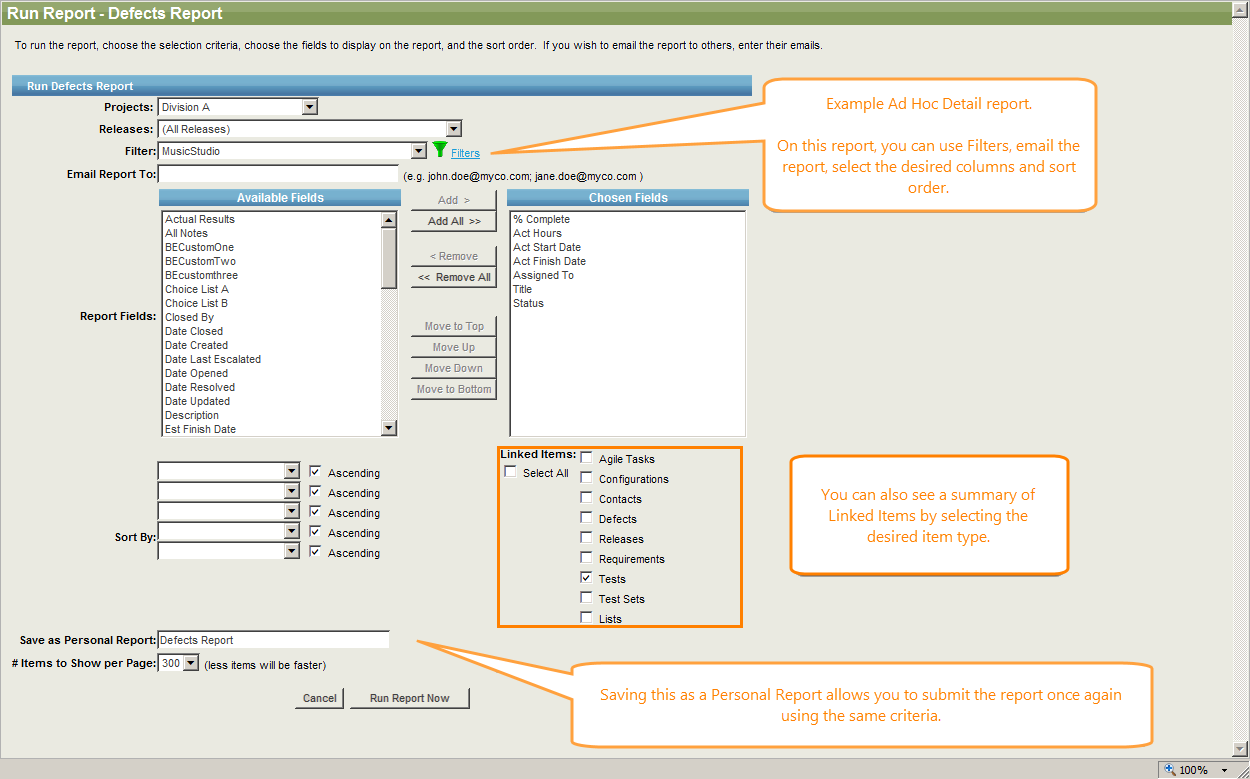Image resolution: width=1250 pixels, height=779 pixels.
Task: Click the green filter funnel icon
Action: point(439,150)
